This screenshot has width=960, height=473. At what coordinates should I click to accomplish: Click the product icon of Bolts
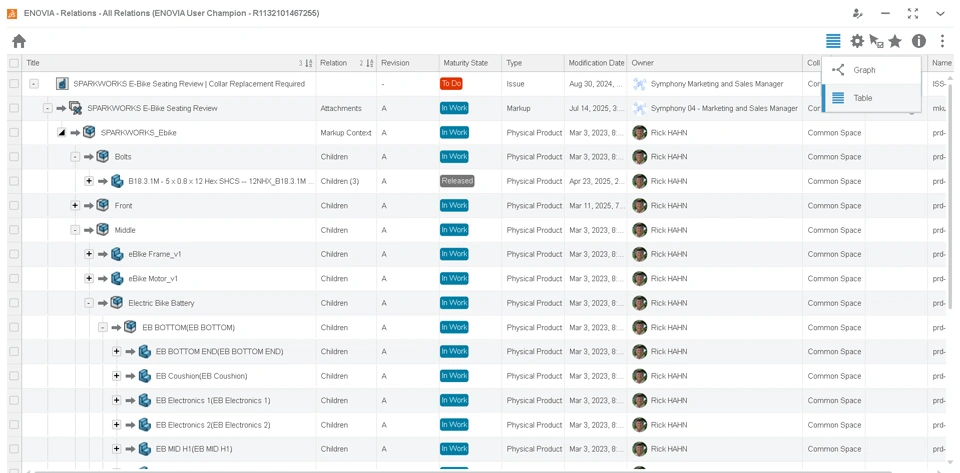[103, 157]
